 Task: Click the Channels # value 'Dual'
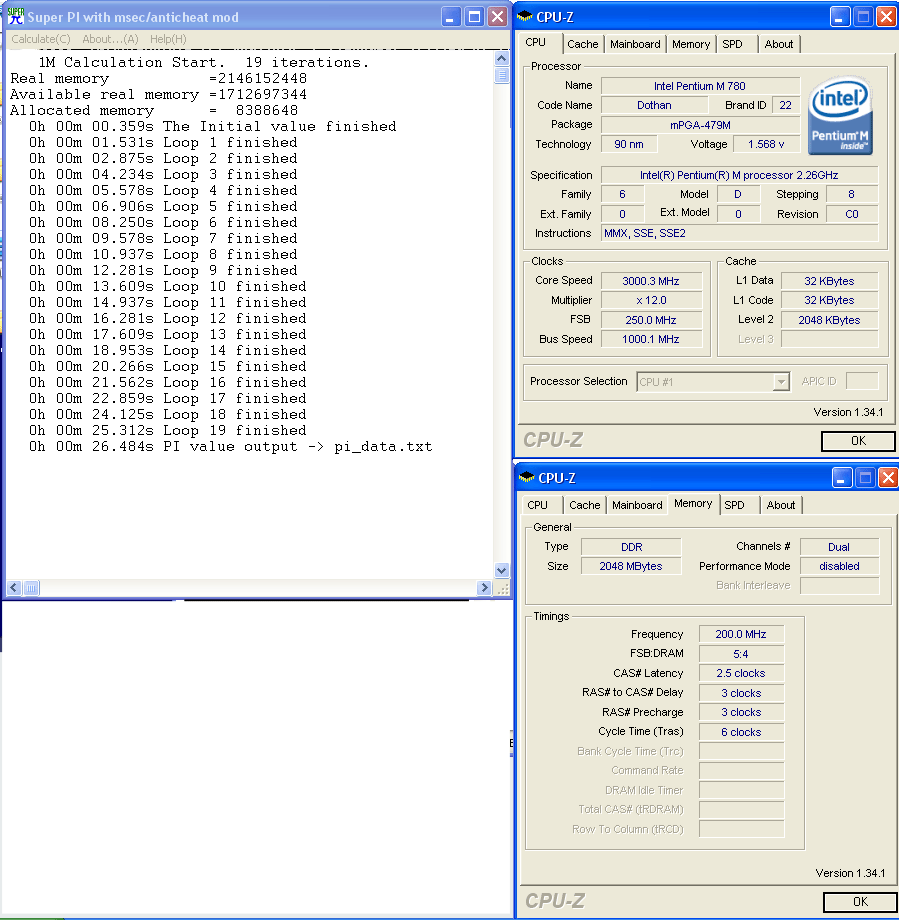pyautogui.click(x=839, y=547)
